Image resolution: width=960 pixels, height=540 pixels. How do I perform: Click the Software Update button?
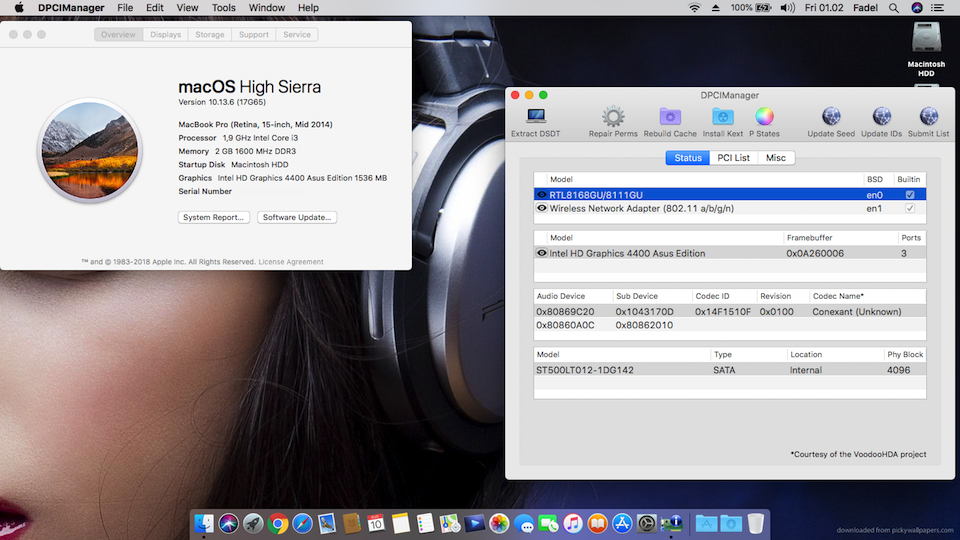pos(297,217)
